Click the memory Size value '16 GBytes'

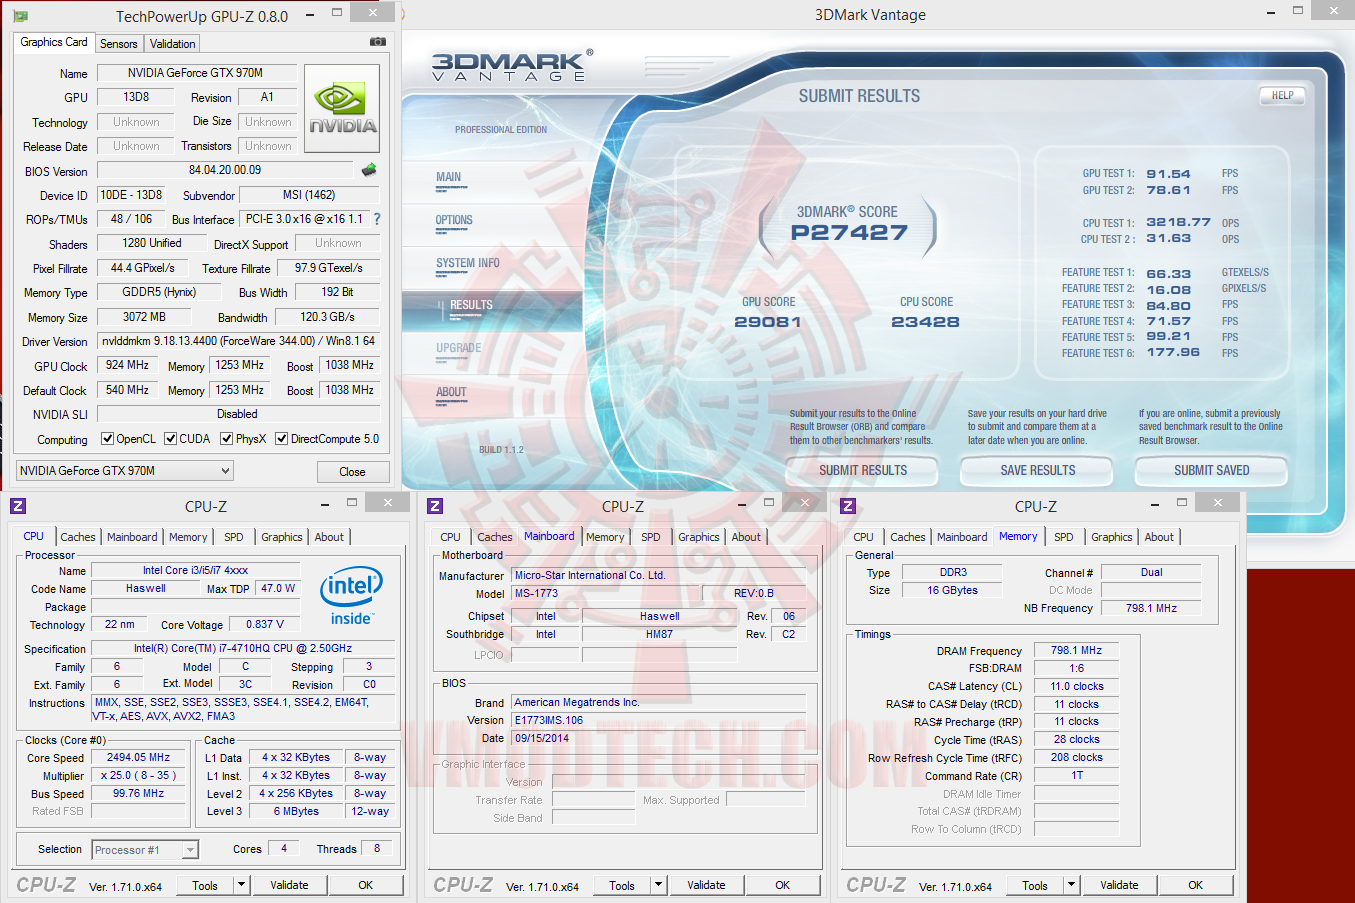point(952,590)
